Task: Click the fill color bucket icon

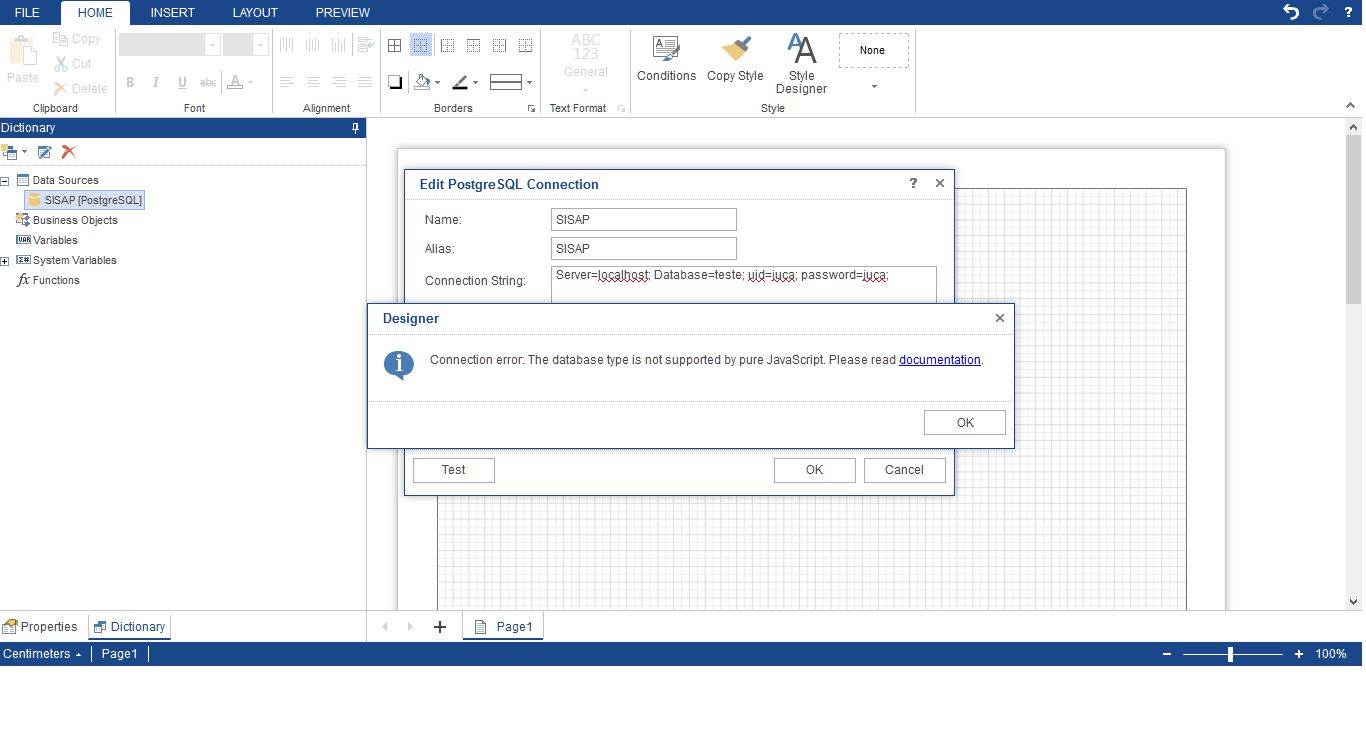Action: pos(422,82)
